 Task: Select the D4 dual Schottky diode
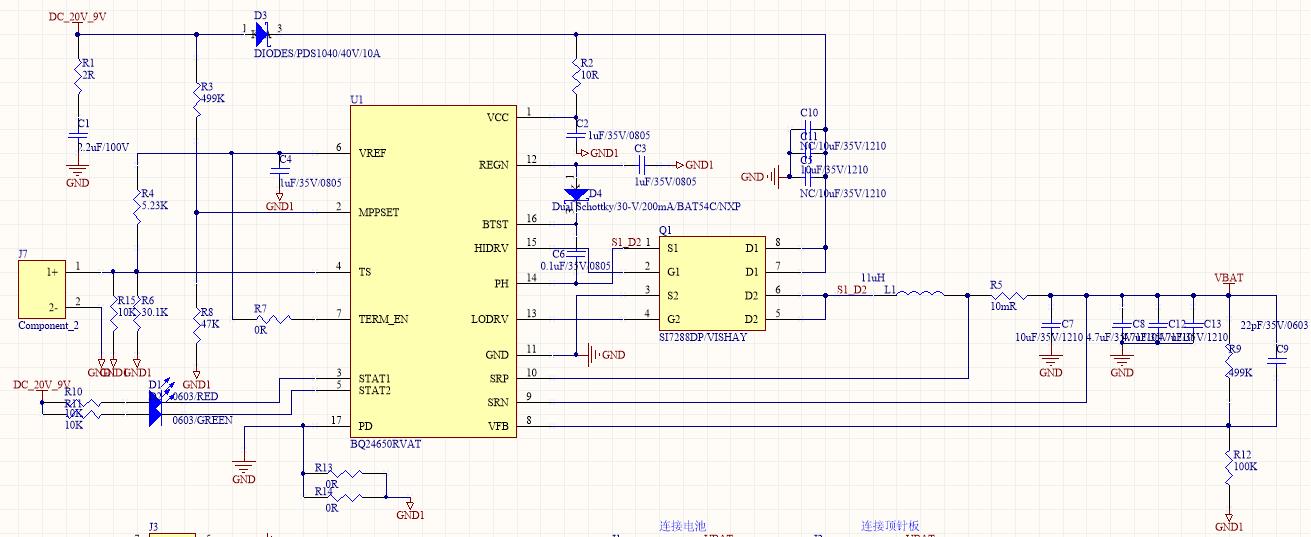(x=576, y=194)
